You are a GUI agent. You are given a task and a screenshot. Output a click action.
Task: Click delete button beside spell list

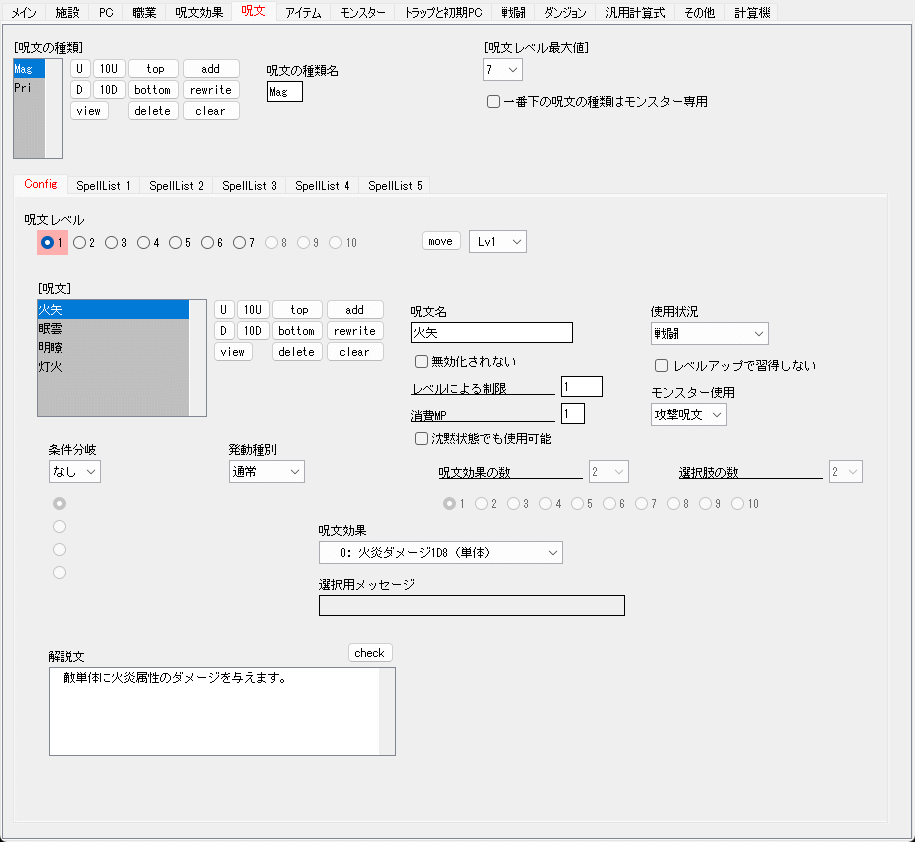(x=297, y=352)
